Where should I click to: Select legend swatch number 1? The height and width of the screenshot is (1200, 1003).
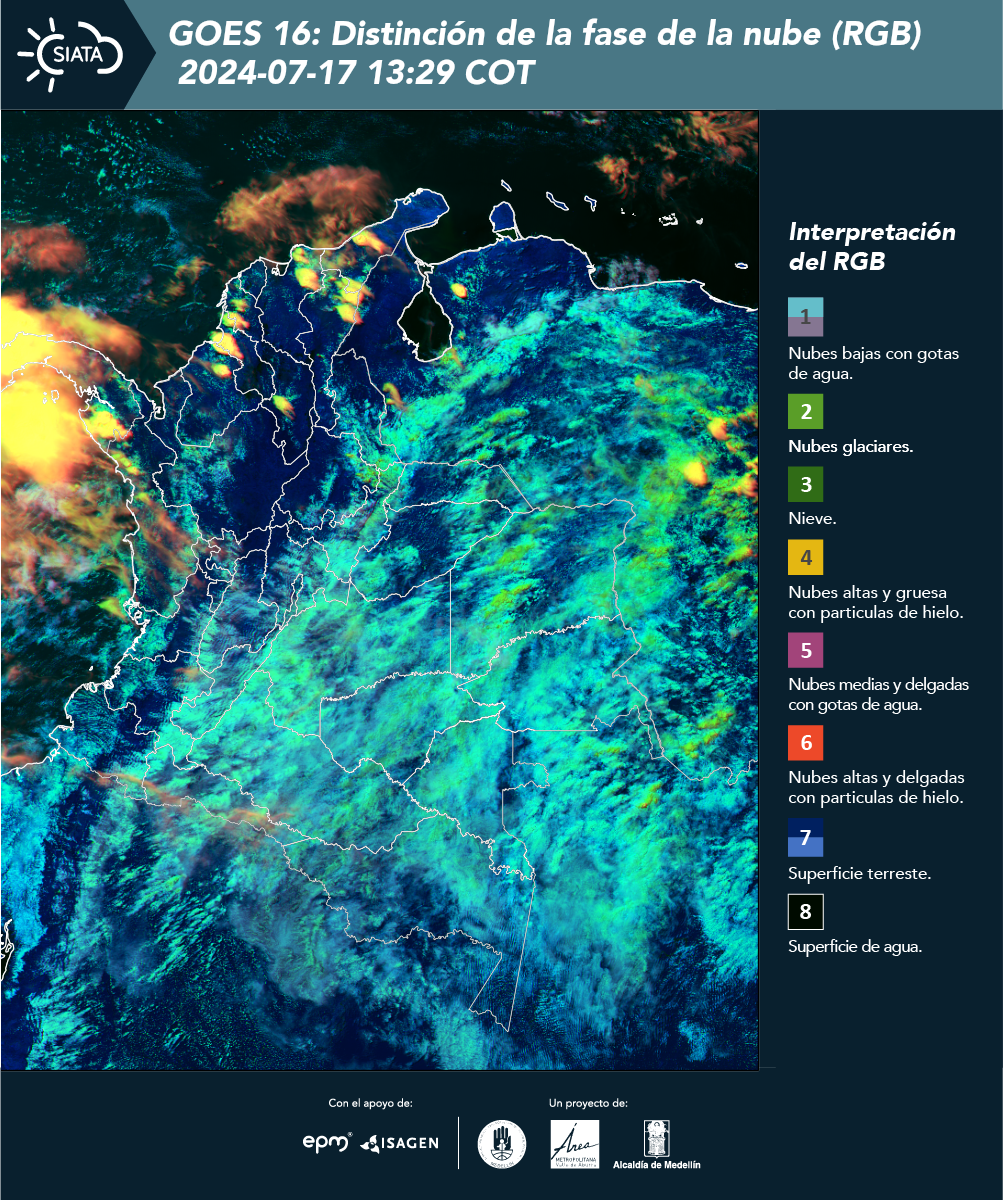click(805, 316)
